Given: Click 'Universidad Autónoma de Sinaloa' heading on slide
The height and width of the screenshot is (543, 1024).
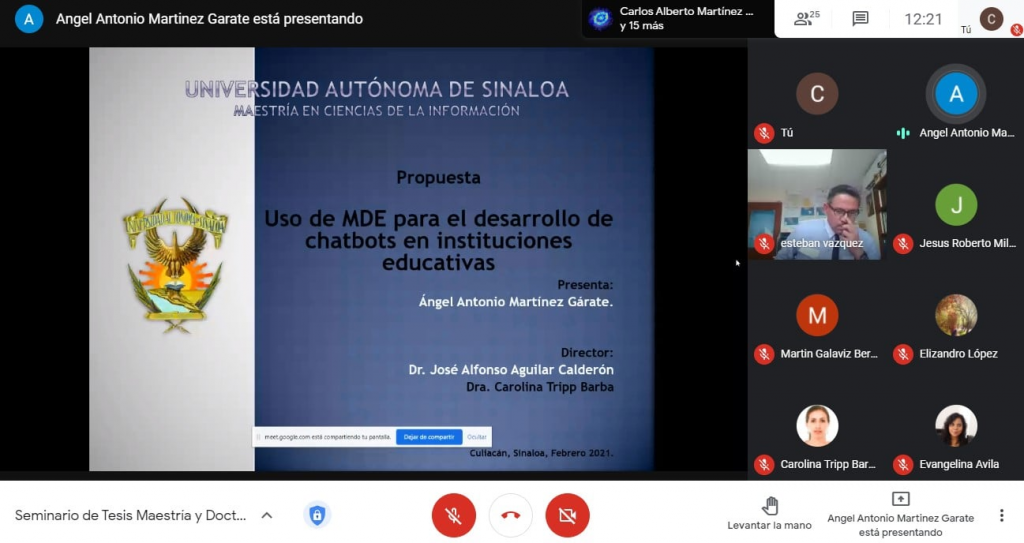Looking at the screenshot, I should (x=377, y=90).
